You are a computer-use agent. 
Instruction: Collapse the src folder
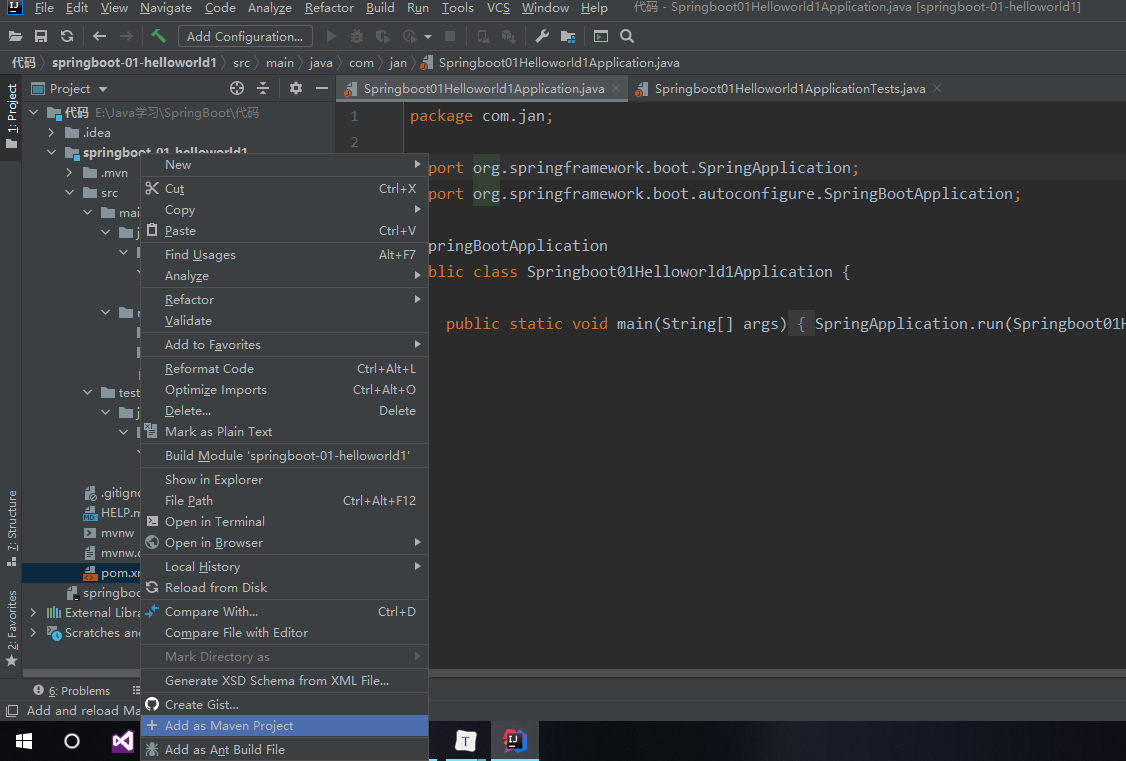coord(70,192)
